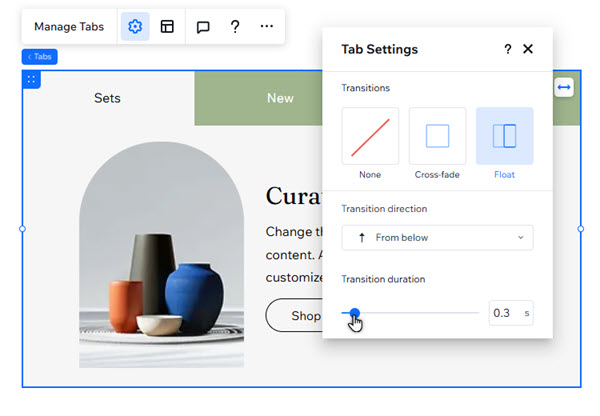Close the Tab Settings panel

click(x=528, y=49)
